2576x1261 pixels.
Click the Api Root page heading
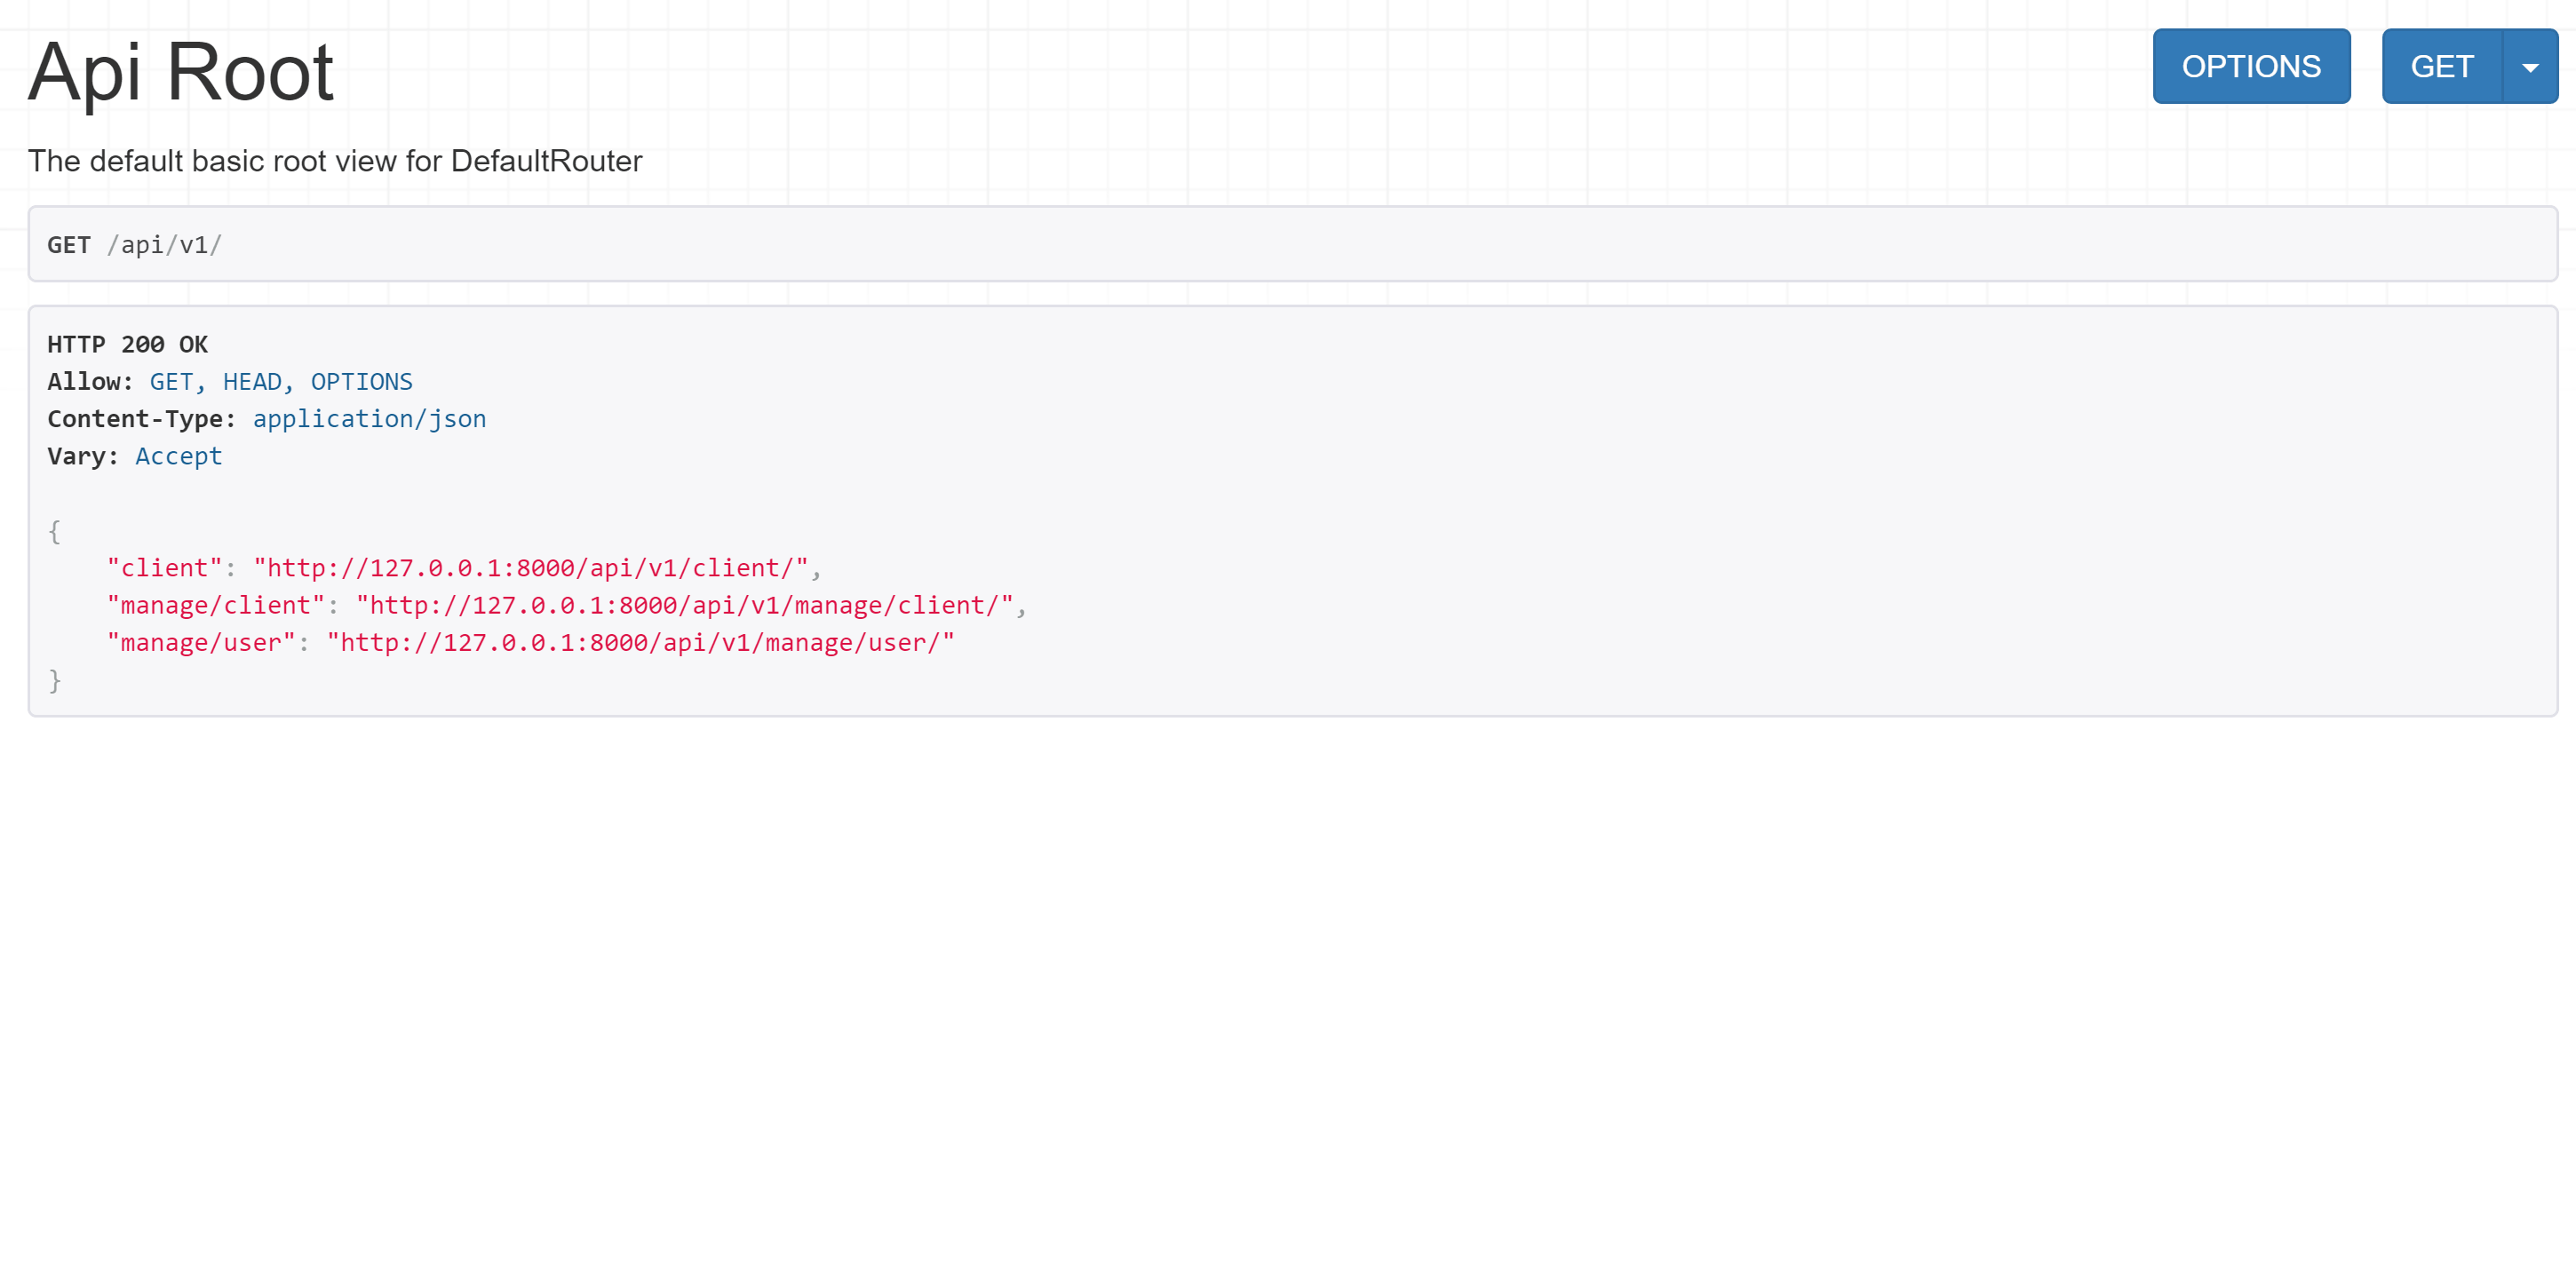coord(180,72)
